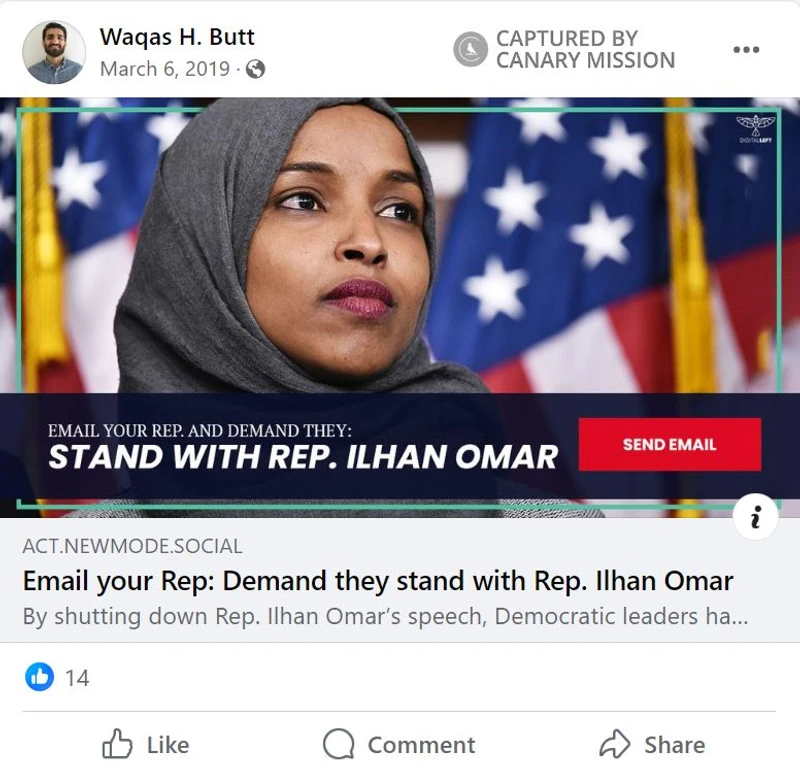The width and height of the screenshot is (800, 768).
Task: Open the link preview description text
Action: click(x=386, y=616)
